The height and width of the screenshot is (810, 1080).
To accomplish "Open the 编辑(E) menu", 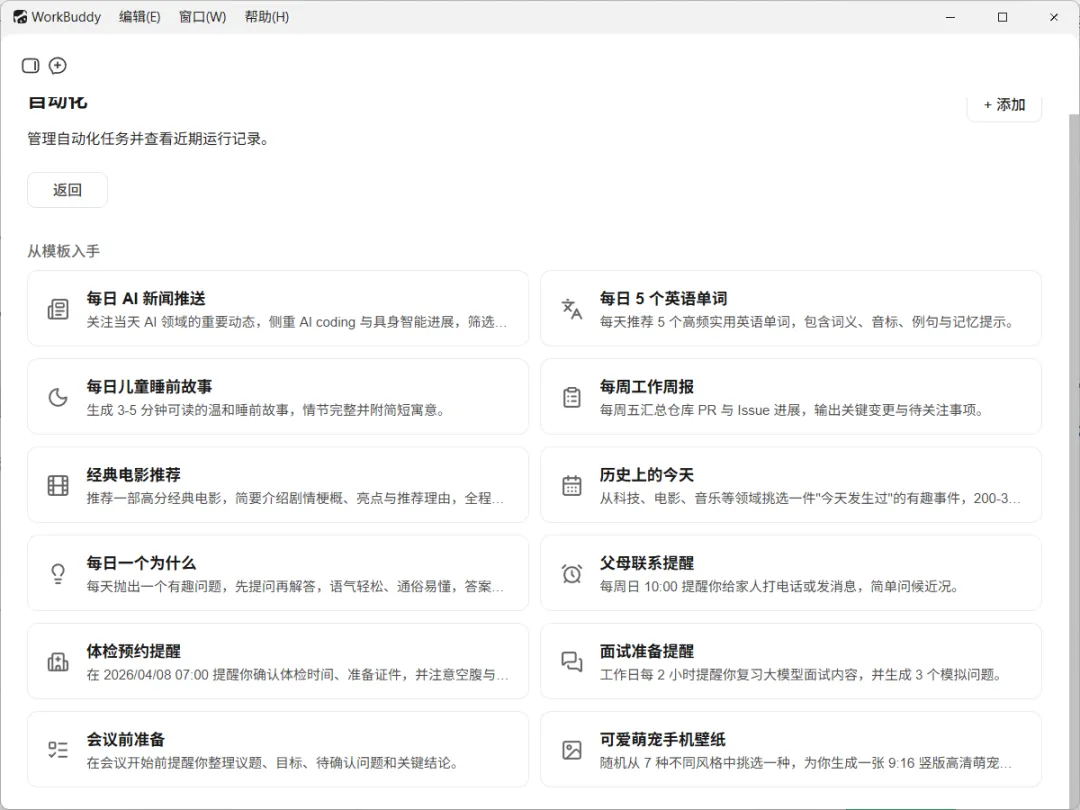I will coord(140,17).
